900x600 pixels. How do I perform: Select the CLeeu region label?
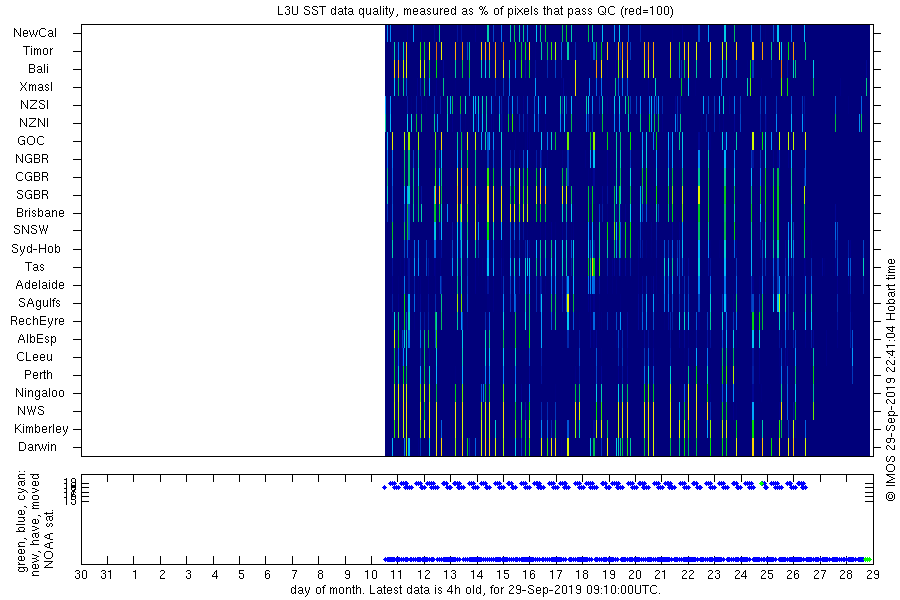[34, 357]
